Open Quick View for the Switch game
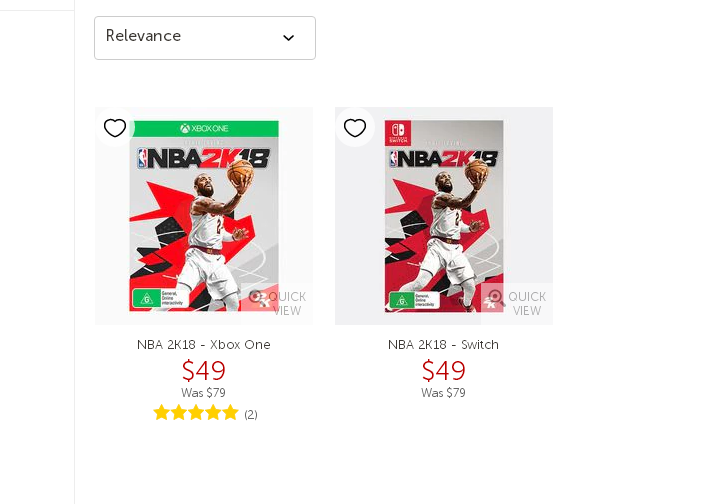 [x=517, y=304]
